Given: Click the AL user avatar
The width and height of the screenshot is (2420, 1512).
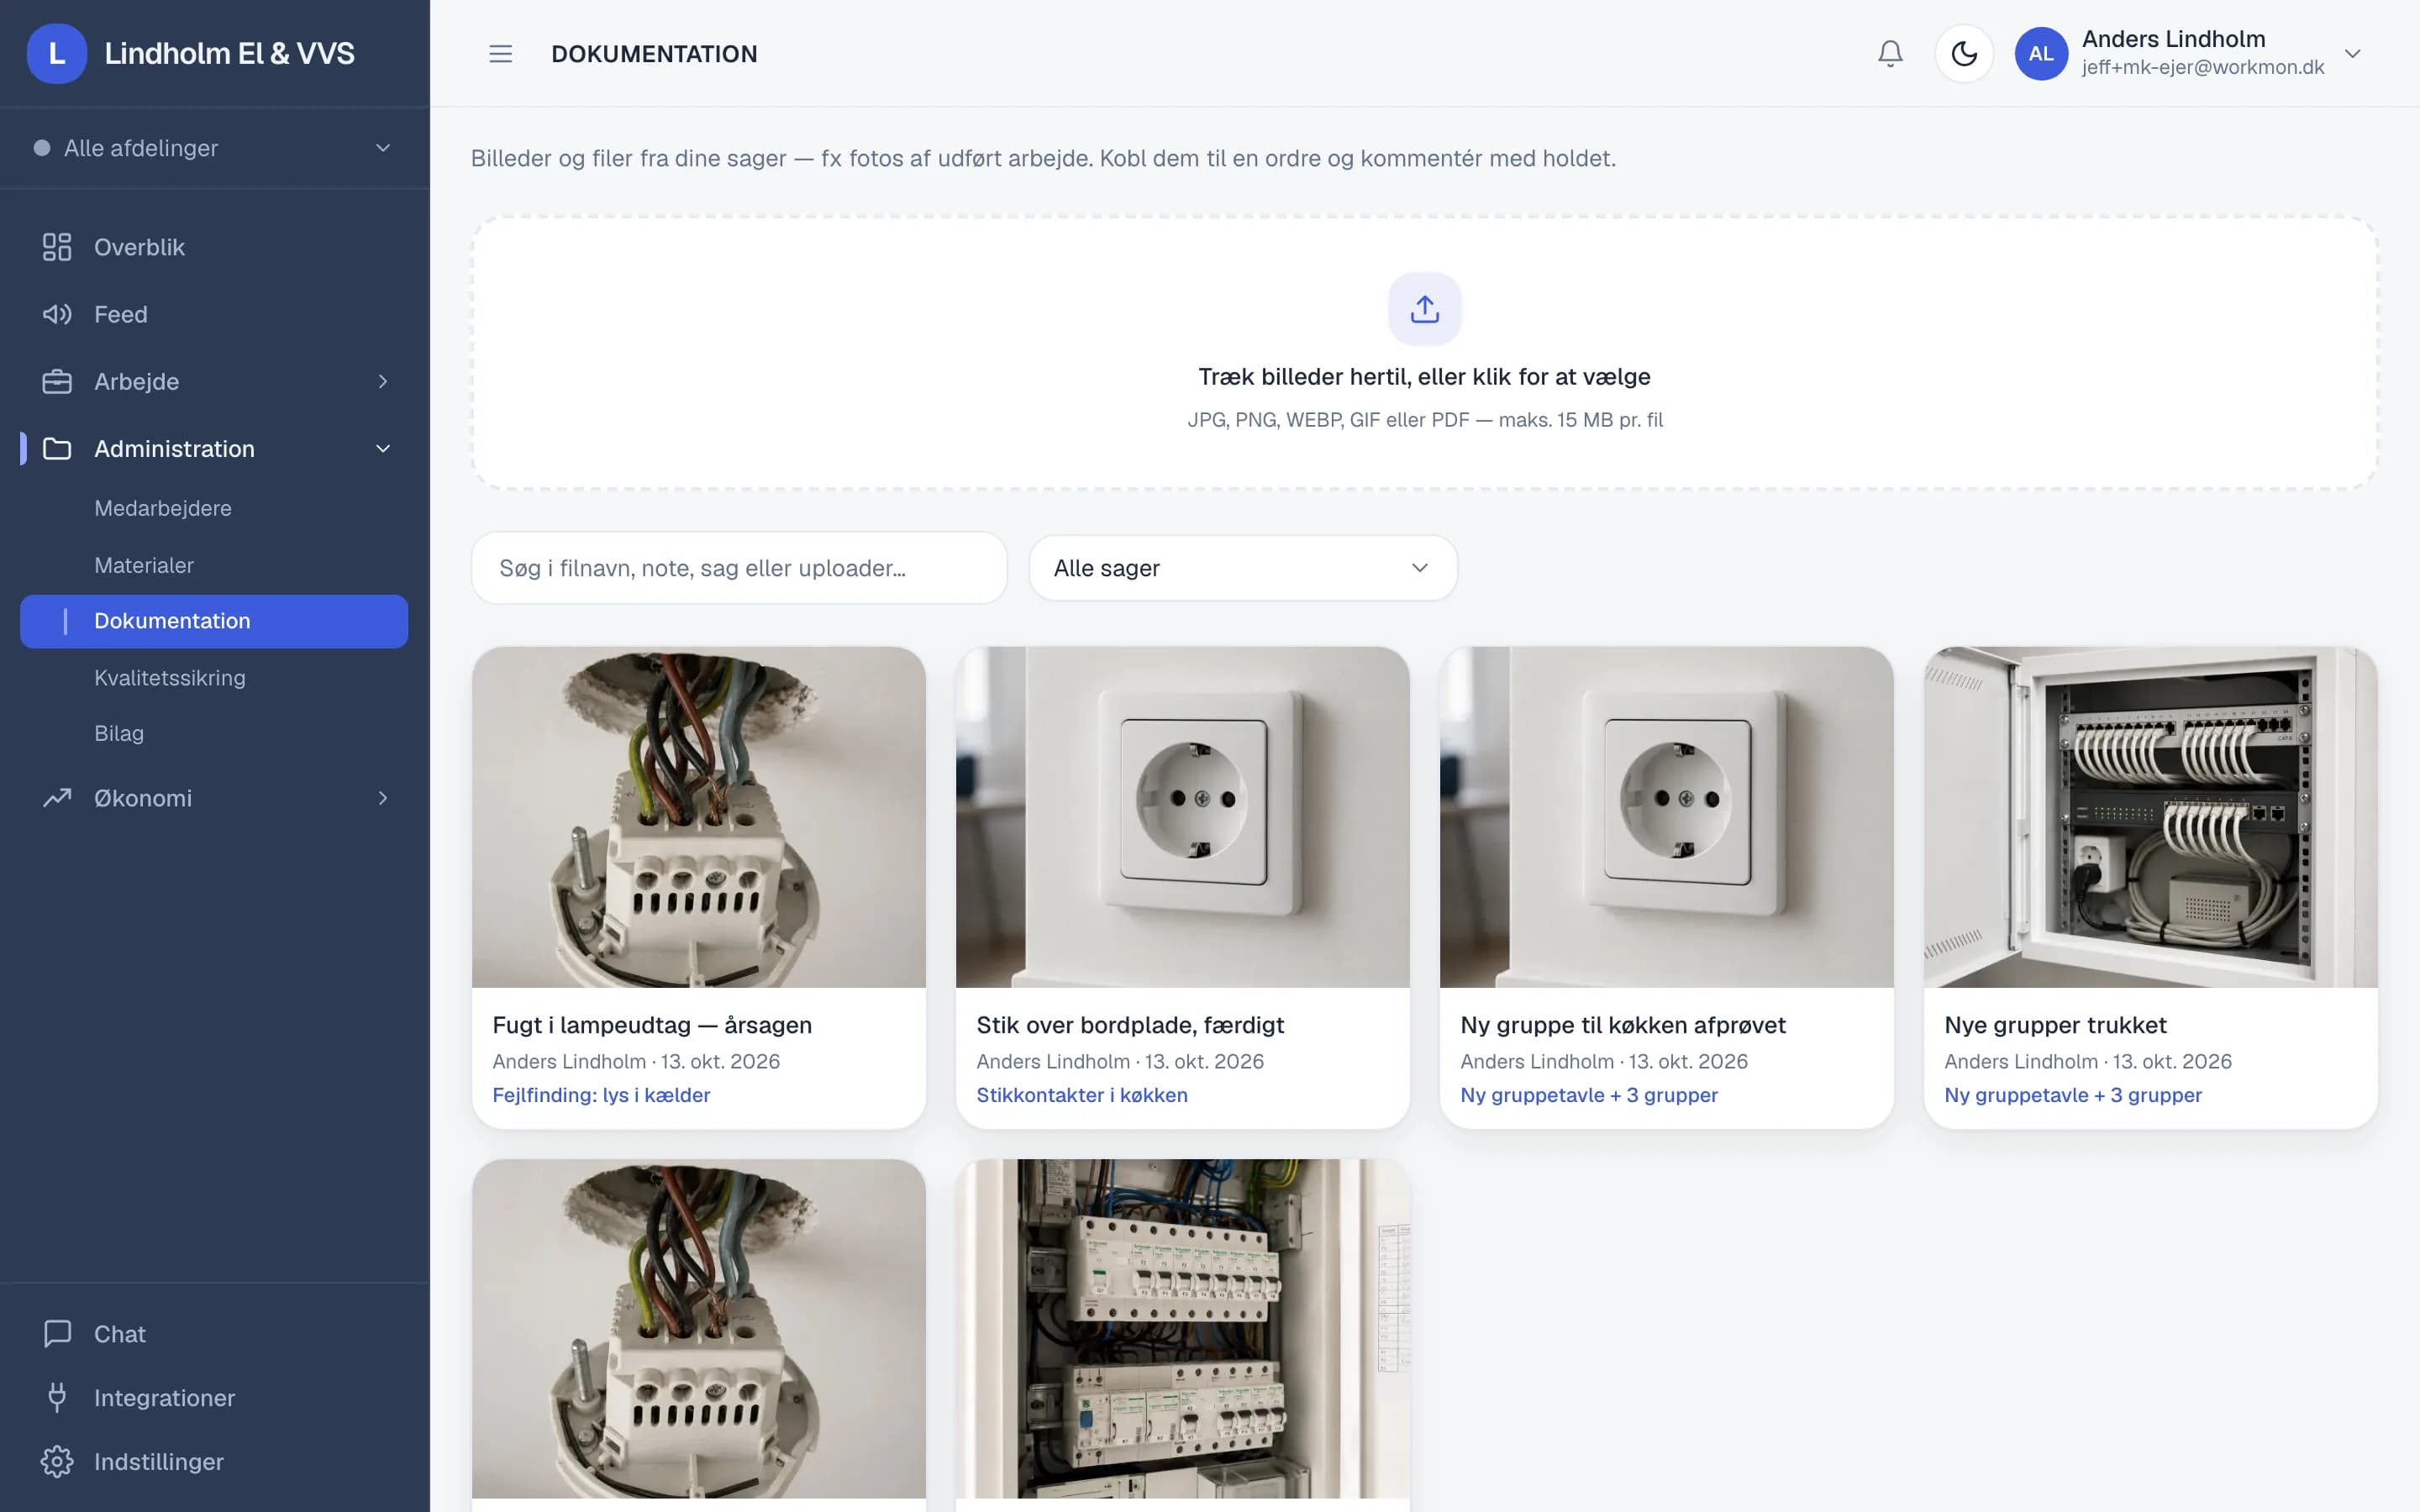Looking at the screenshot, I should point(2041,54).
